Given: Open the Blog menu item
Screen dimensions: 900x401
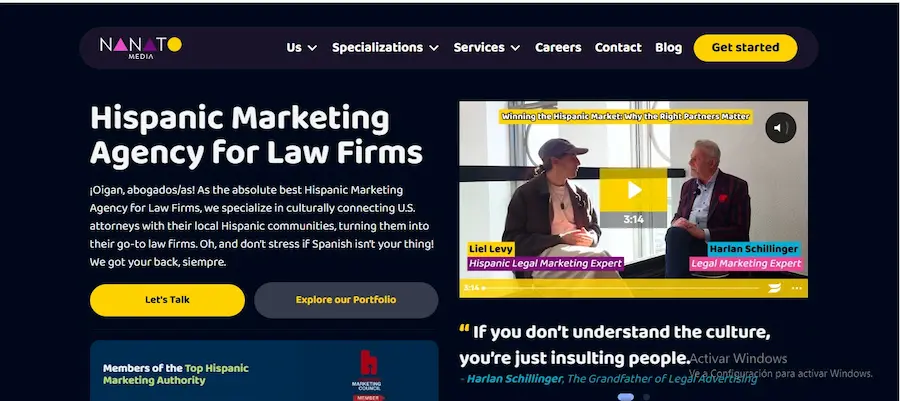Looking at the screenshot, I should coord(668,48).
